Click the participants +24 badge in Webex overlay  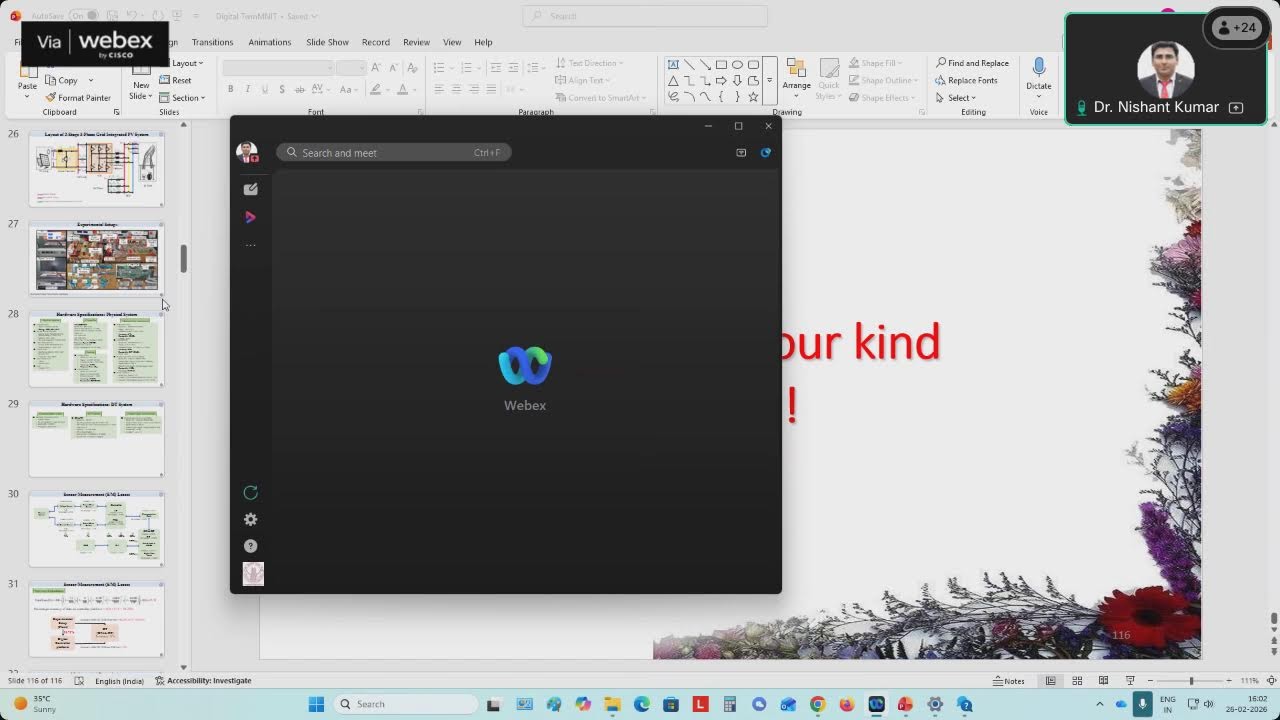pyautogui.click(x=1236, y=28)
